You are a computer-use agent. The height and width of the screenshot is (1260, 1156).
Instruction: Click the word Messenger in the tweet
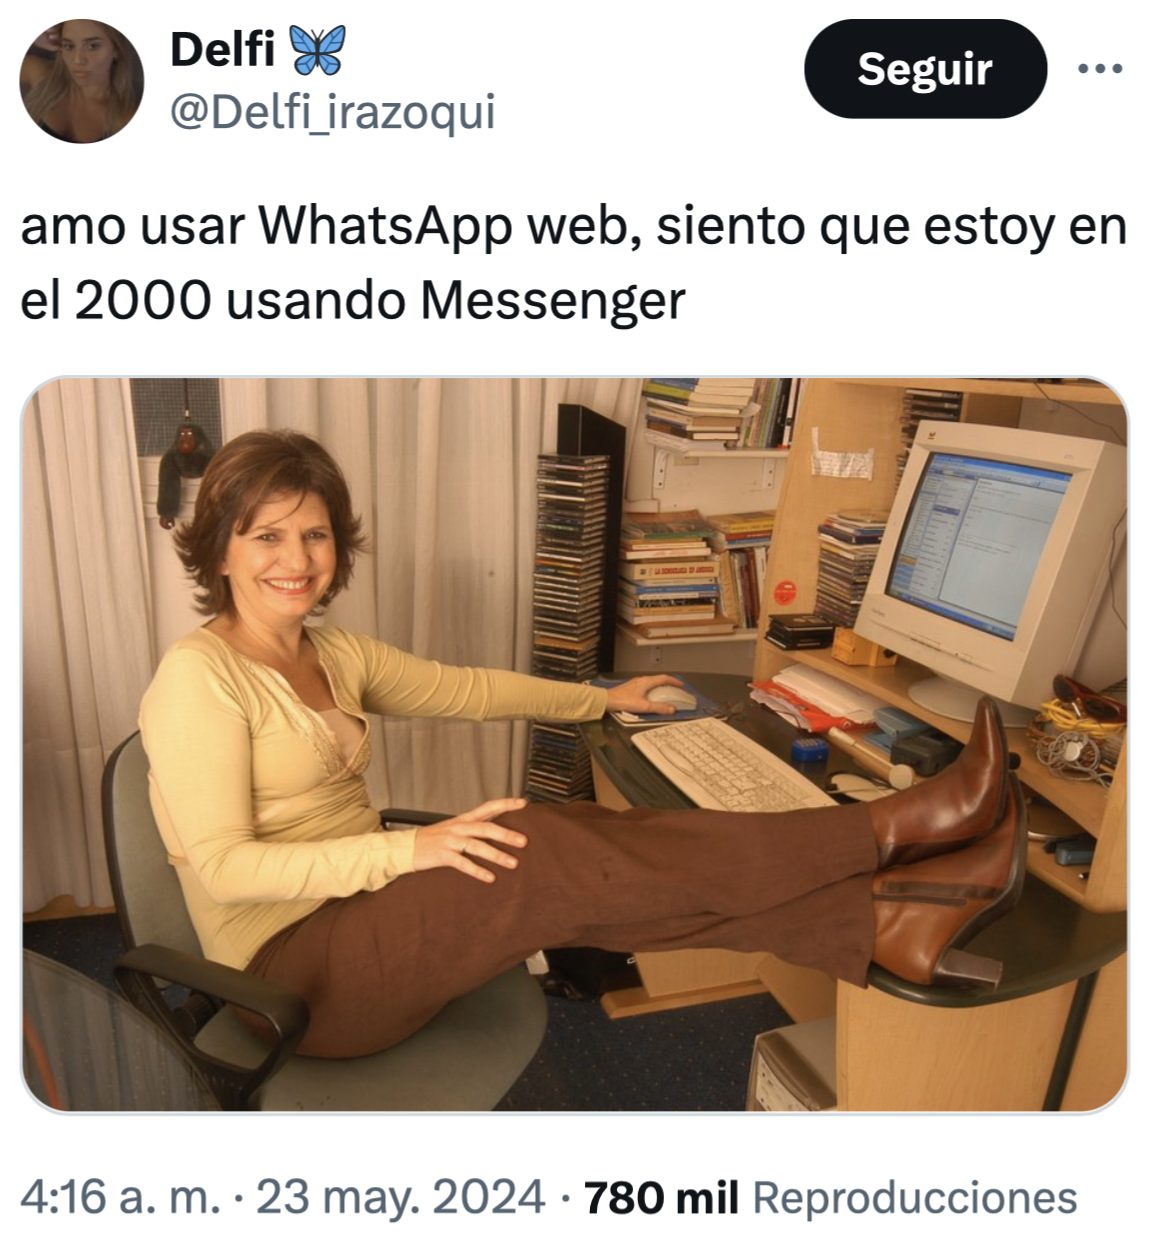552,302
